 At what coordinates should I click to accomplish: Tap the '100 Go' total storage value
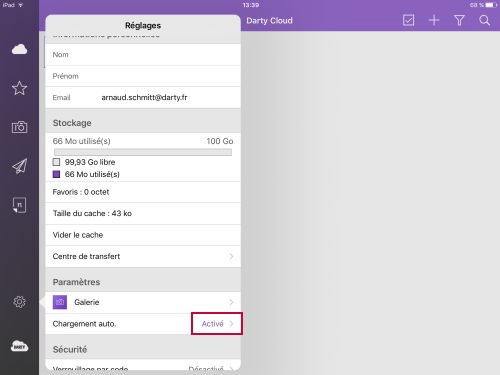coord(220,141)
